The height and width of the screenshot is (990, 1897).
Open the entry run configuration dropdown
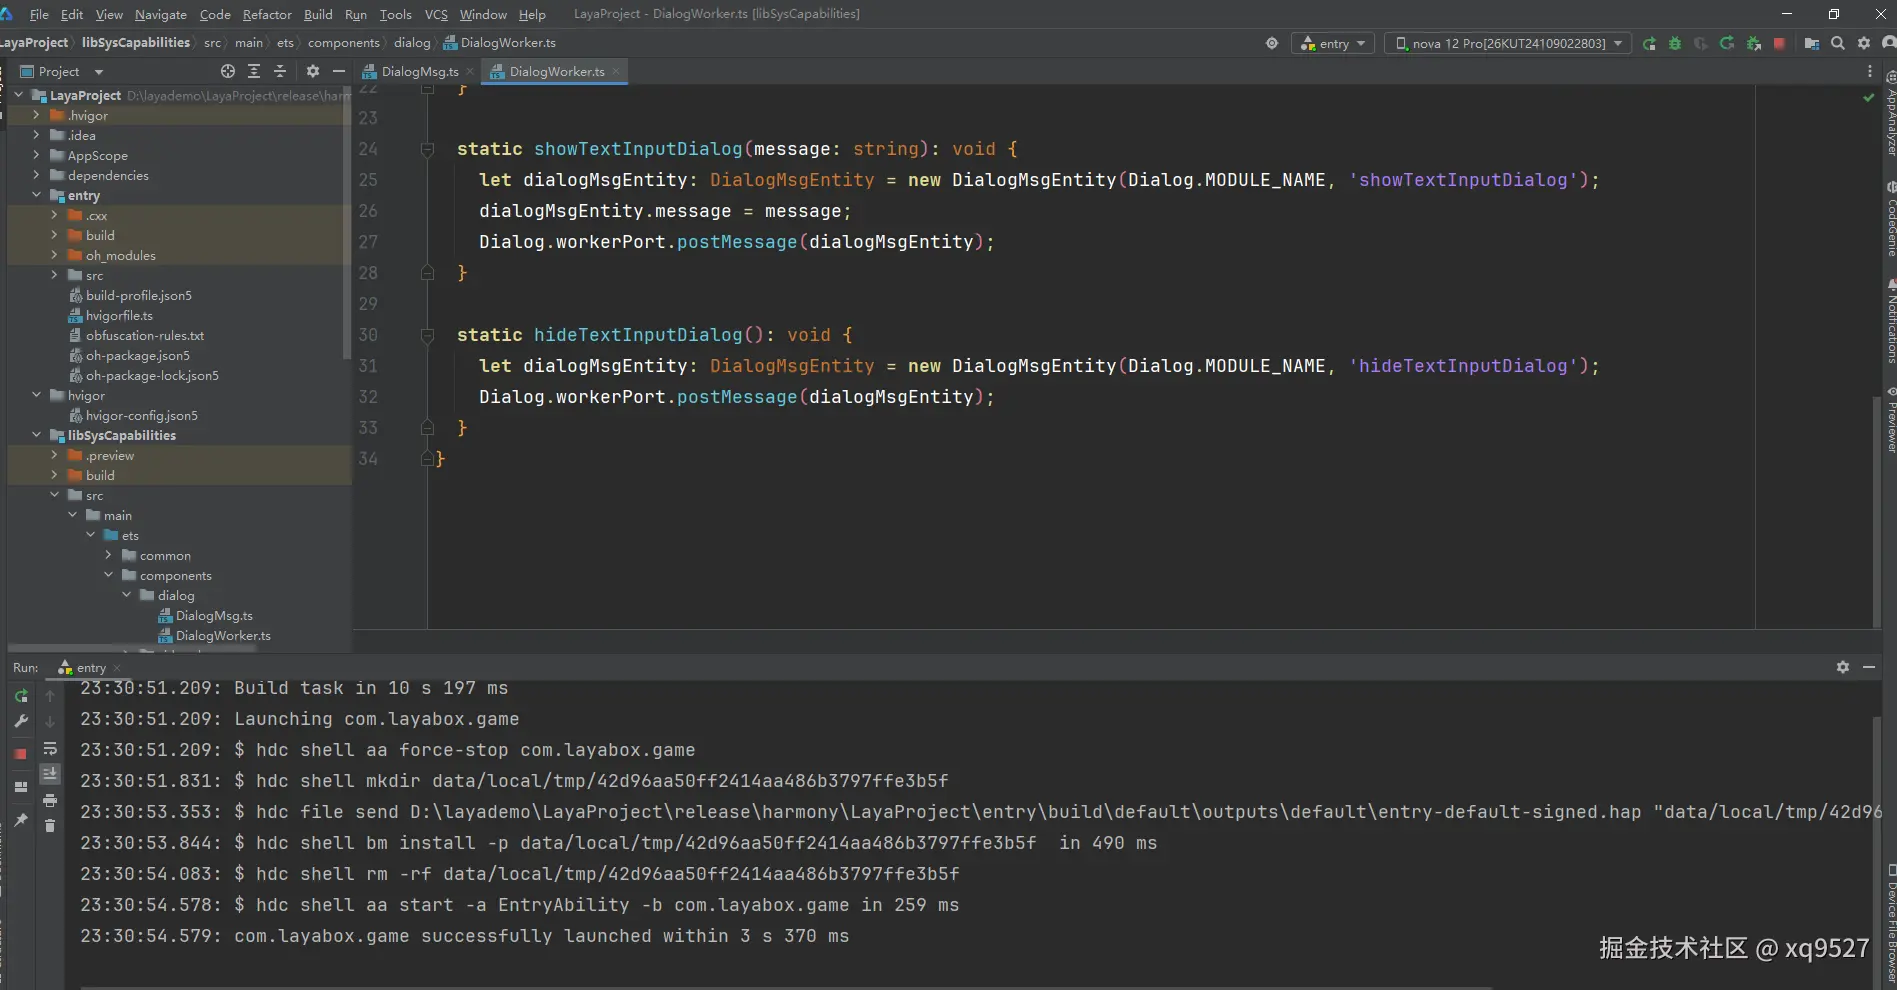point(1334,44)
